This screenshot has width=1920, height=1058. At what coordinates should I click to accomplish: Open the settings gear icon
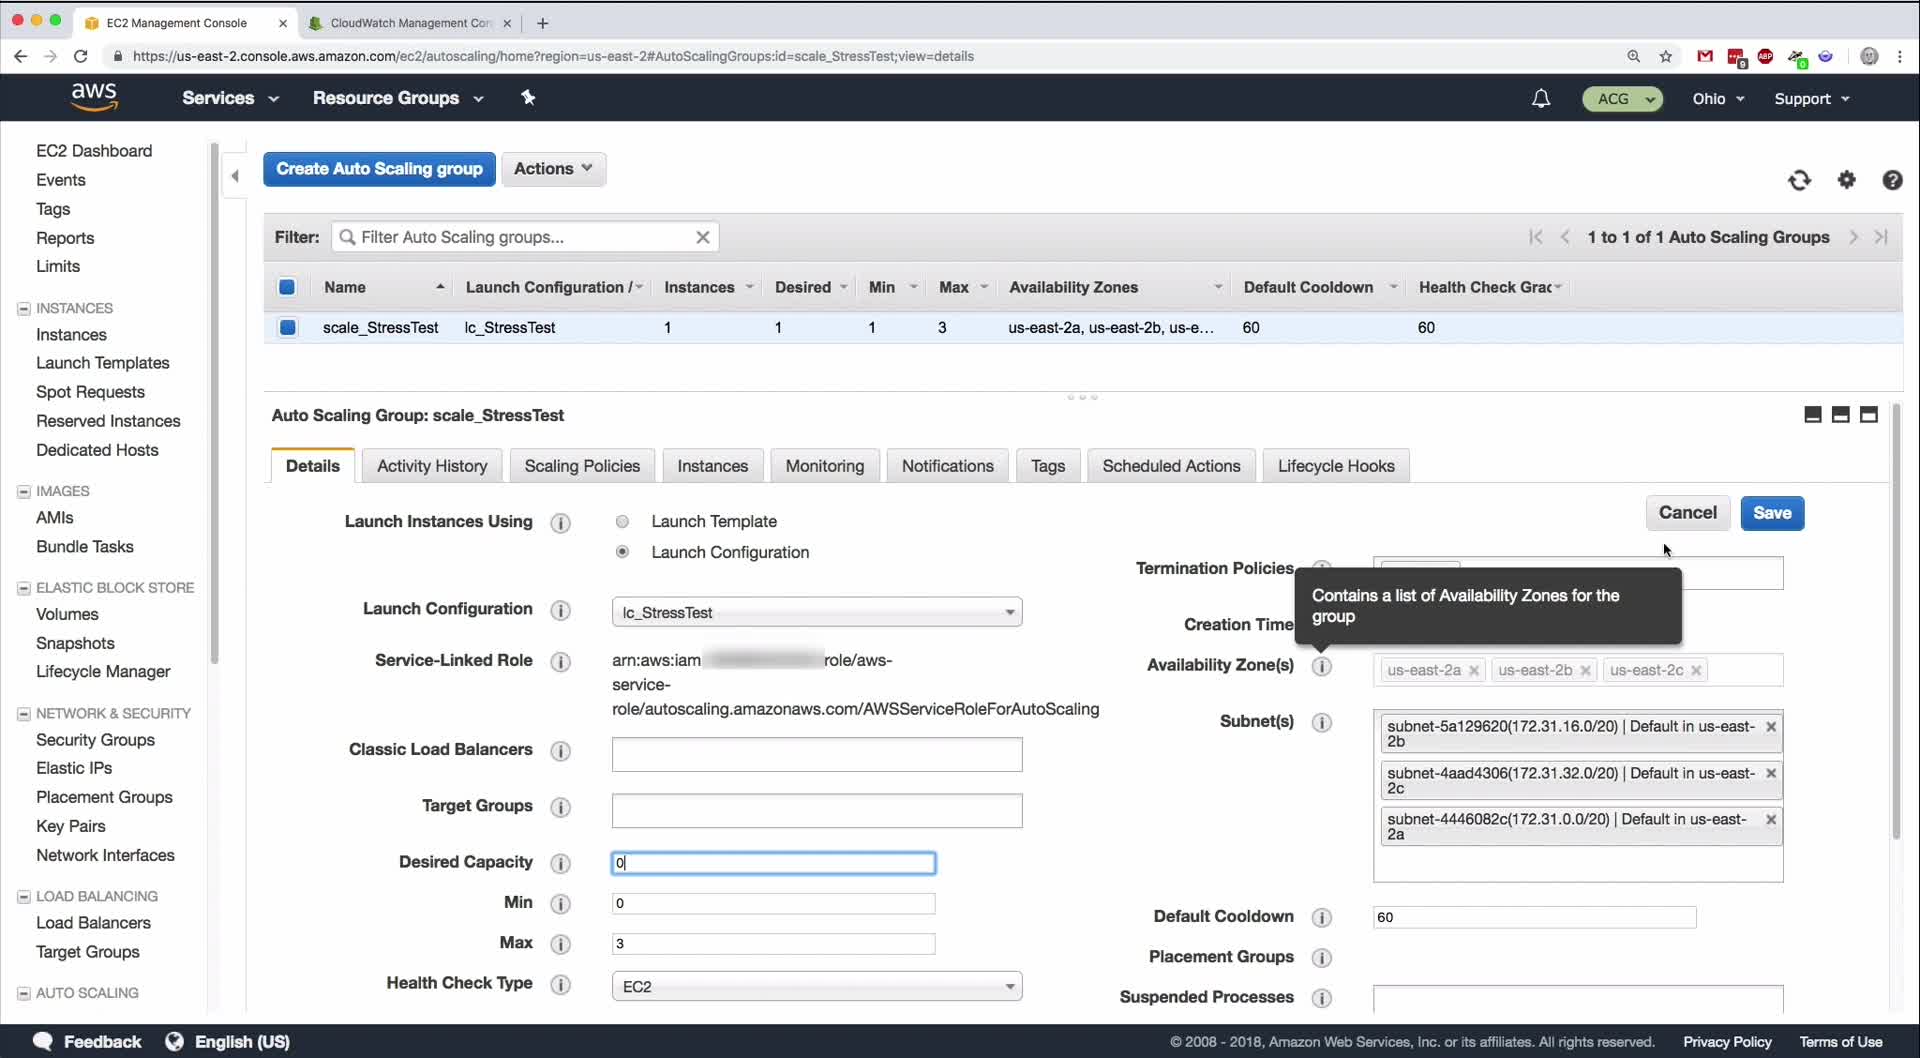point(1846,180)
